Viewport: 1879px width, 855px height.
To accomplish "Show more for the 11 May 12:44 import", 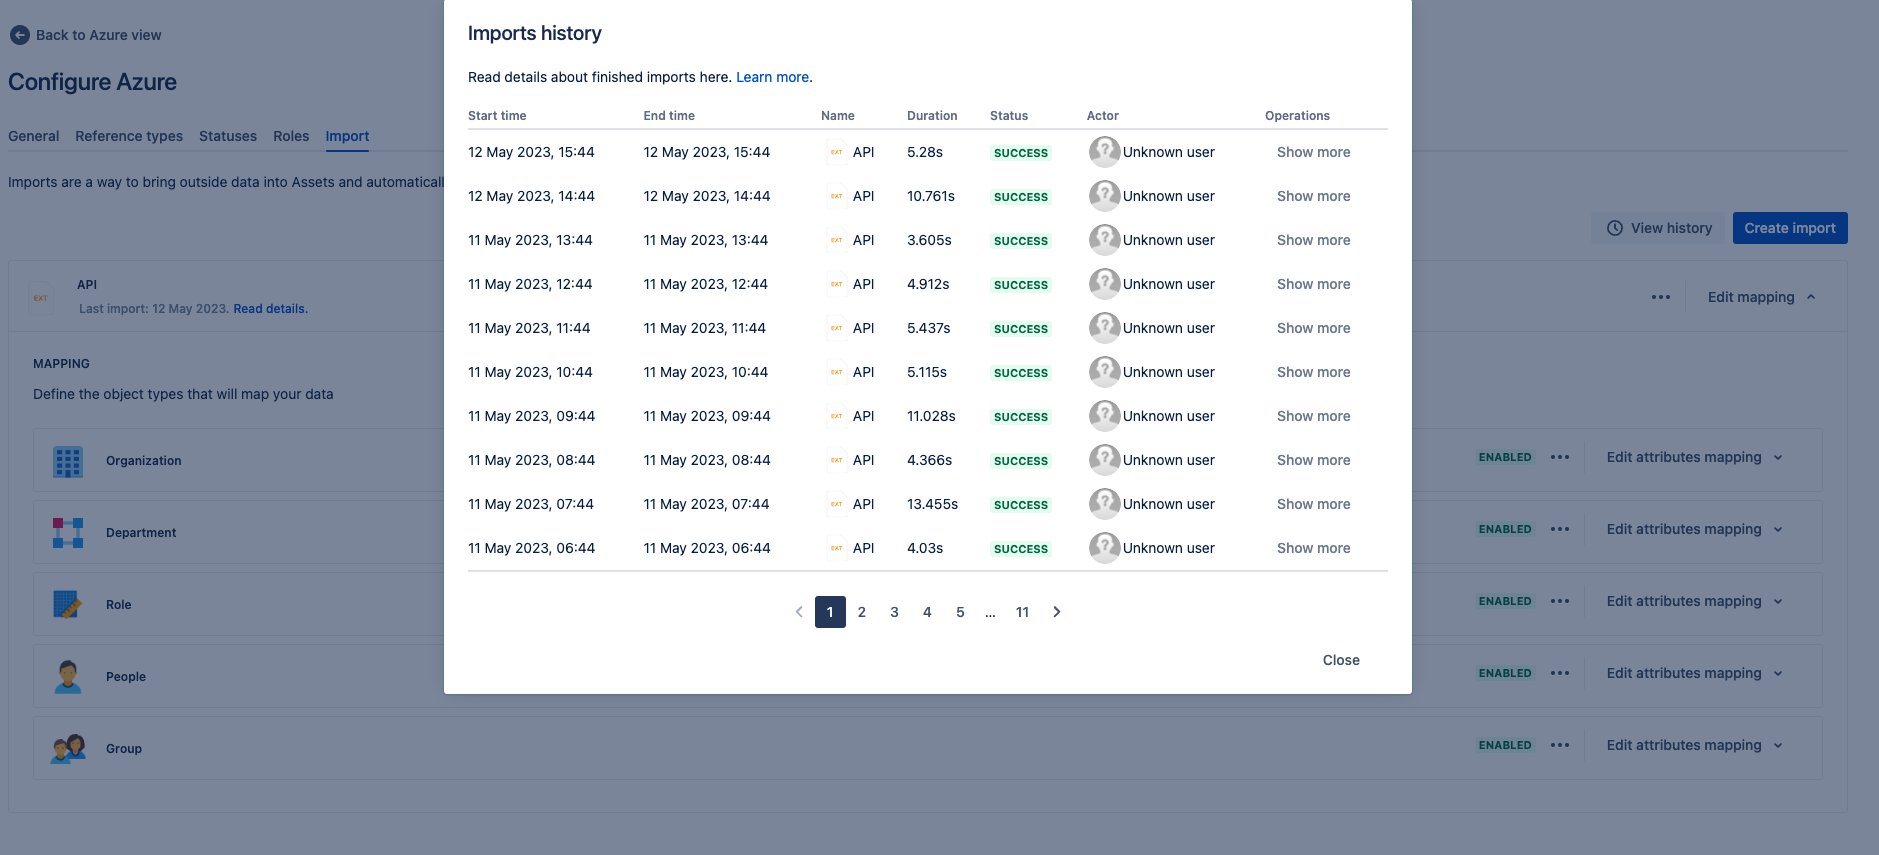I will tap(1313, 284).
